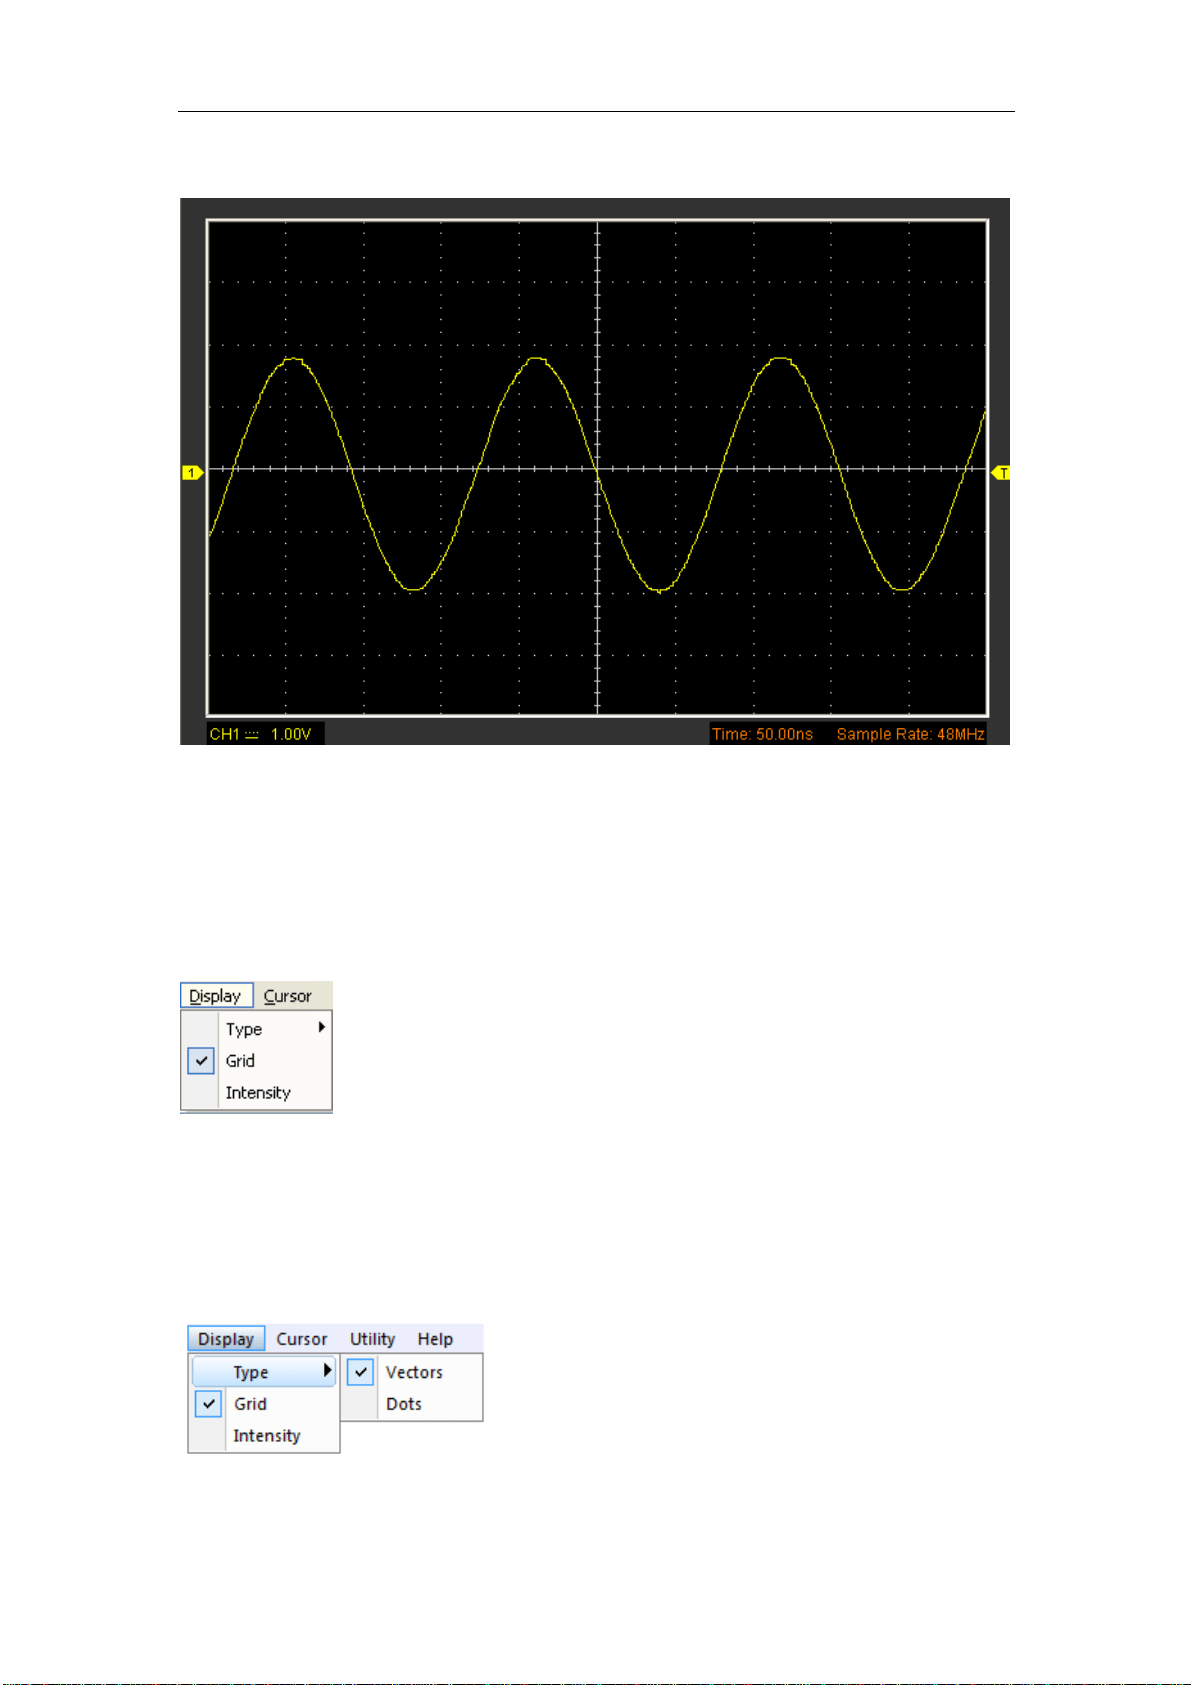Click the Time: 50.00ns readout
1191x1685 pixels.
(x=762, y=734)
